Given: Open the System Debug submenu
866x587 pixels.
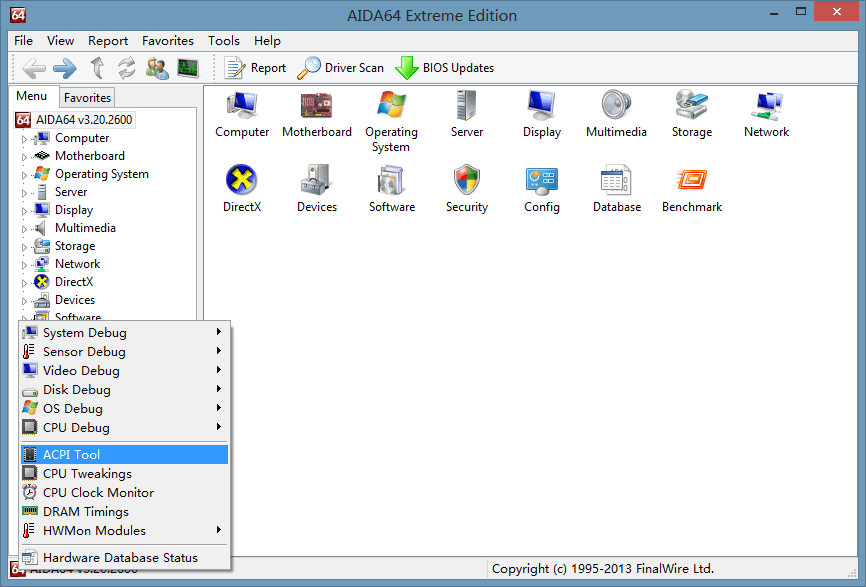Looking at the screenshot, I should [x=124, y=332].
